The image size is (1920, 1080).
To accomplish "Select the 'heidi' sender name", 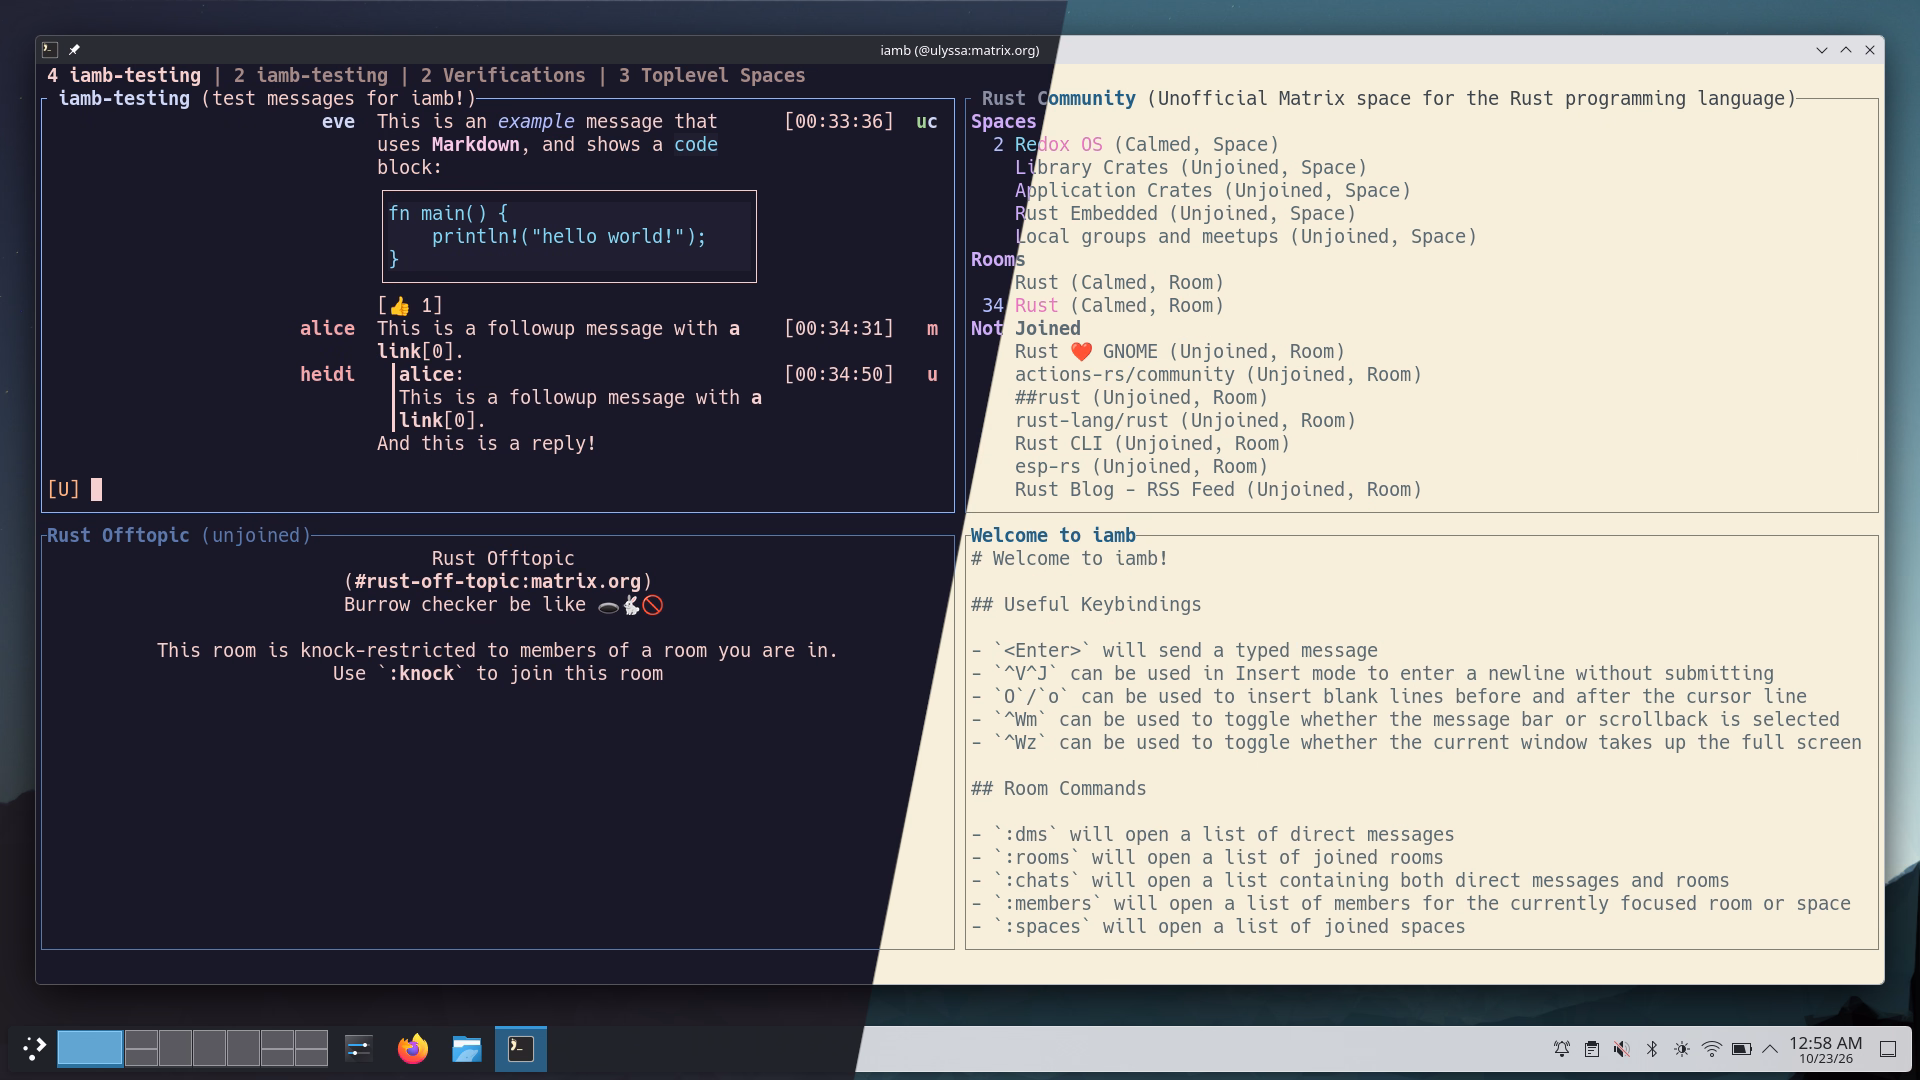I will pos(327,374).
